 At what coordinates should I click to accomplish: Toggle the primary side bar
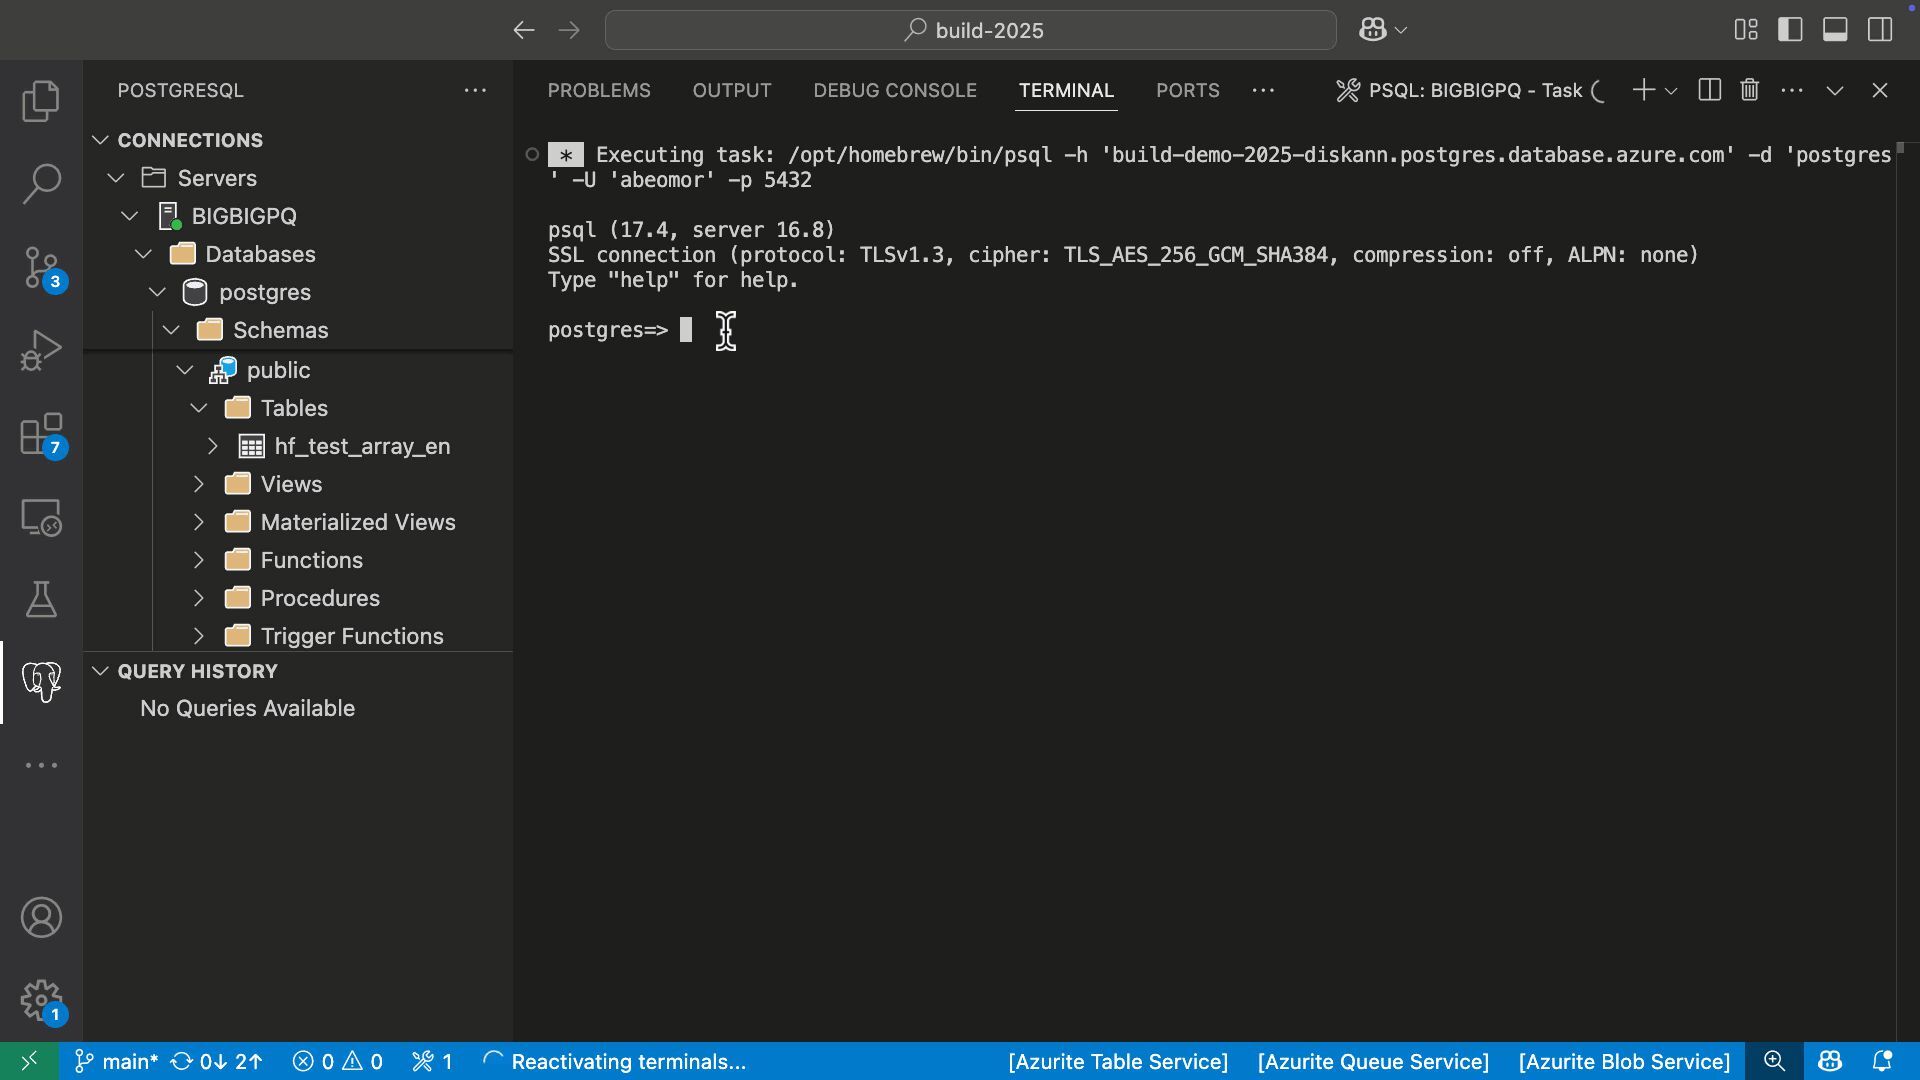1790,30
